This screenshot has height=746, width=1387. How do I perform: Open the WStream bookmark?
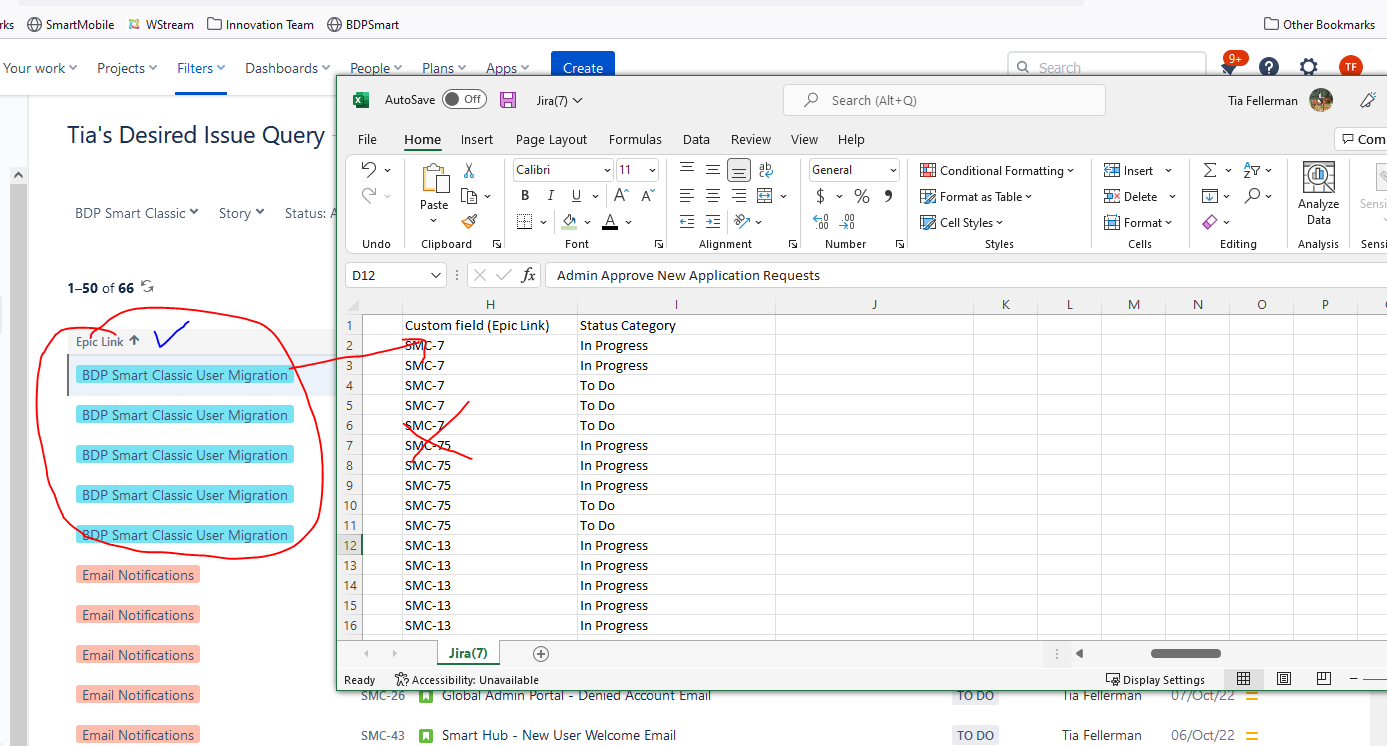coord(160,24)
